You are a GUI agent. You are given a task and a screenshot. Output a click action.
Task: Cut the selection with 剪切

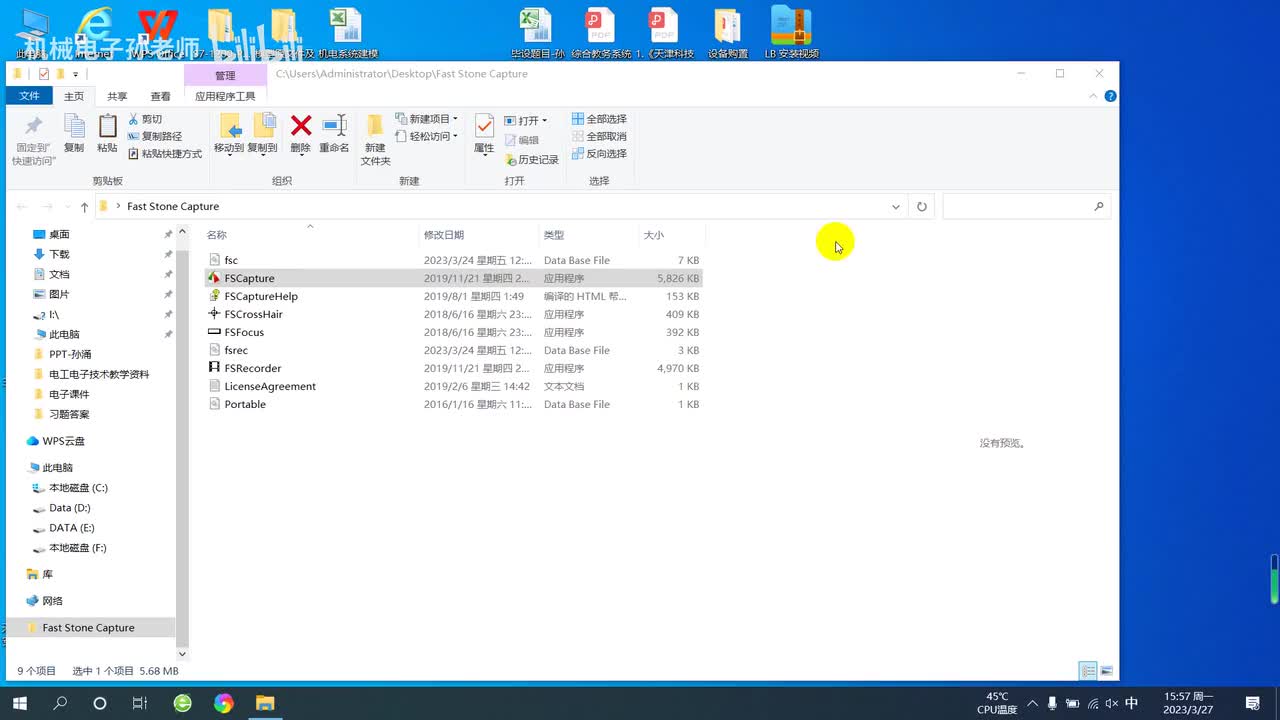(145, 119)
